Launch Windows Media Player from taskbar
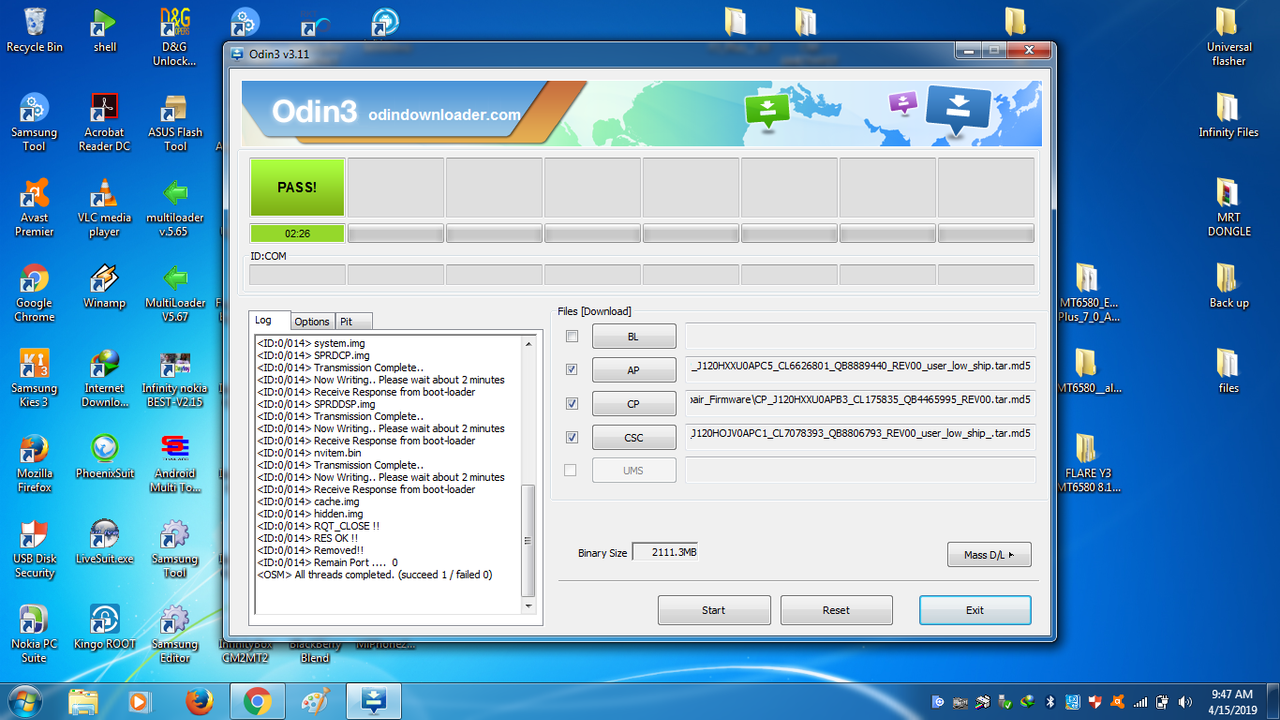This screenshot has height=720, width=1280. coord(141,701)
